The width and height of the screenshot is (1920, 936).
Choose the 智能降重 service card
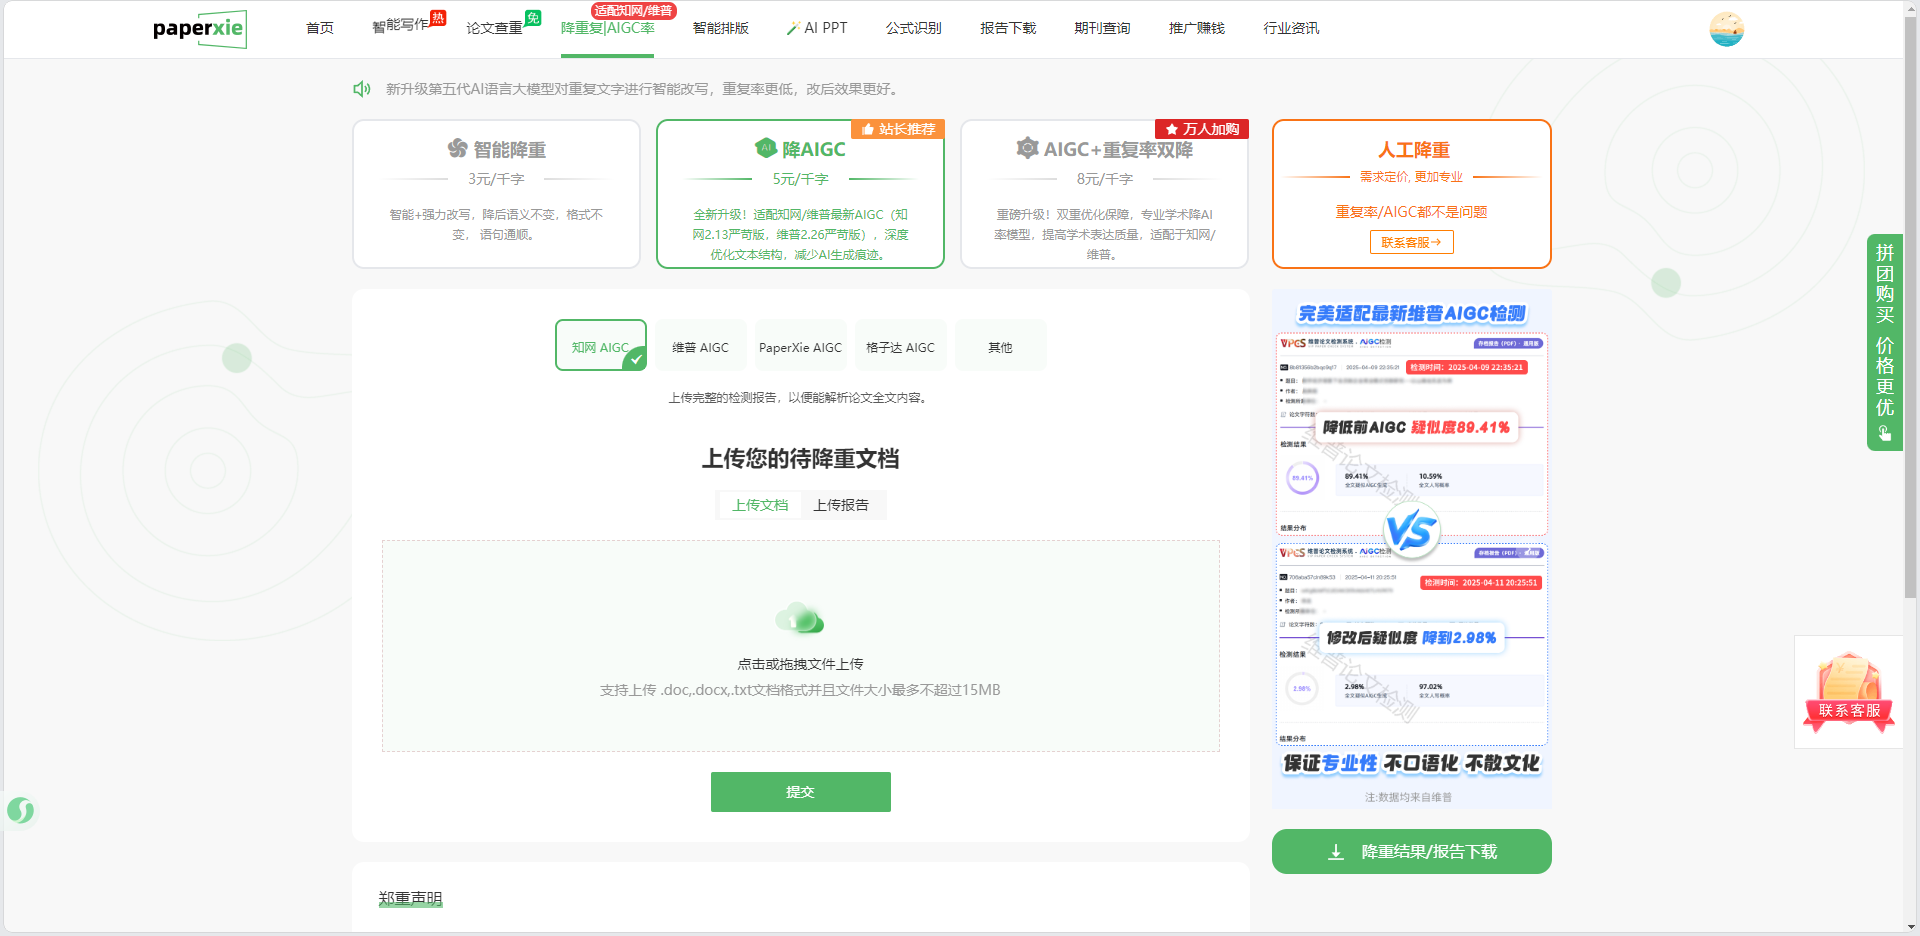coord(496,194)
